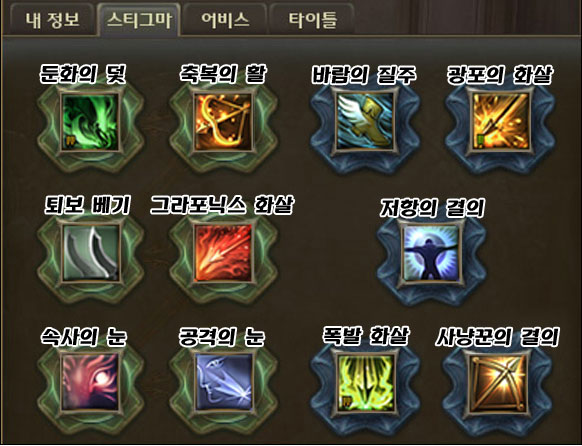Open the 내 정보 tab

52,20
